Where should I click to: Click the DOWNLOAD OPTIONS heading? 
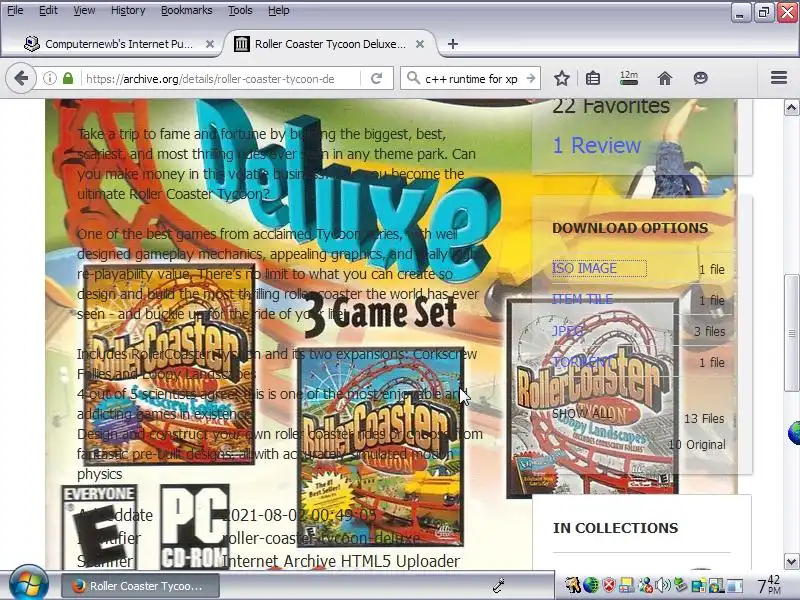point(630,228)
